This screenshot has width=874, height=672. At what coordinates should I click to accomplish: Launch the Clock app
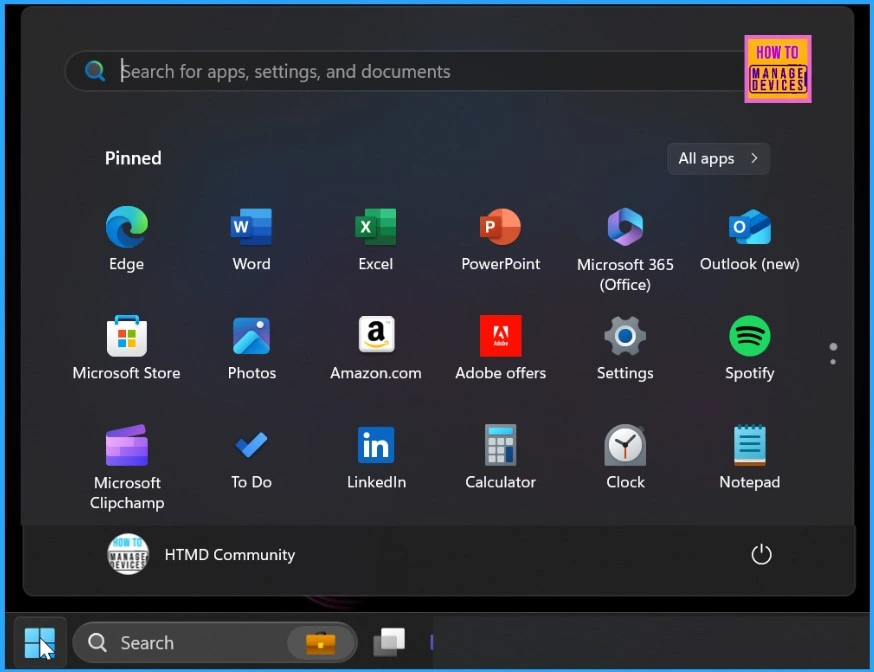point(625,457)
